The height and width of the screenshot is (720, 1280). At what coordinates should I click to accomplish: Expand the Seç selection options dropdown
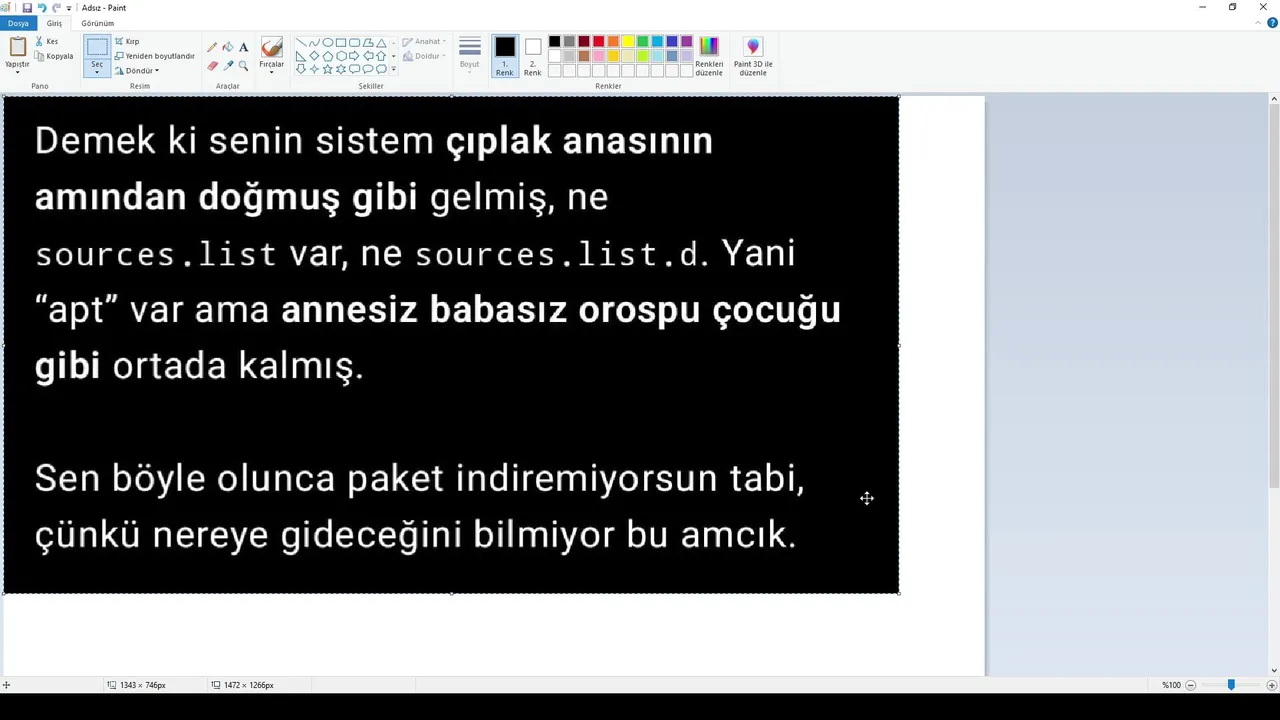[97, 67]
